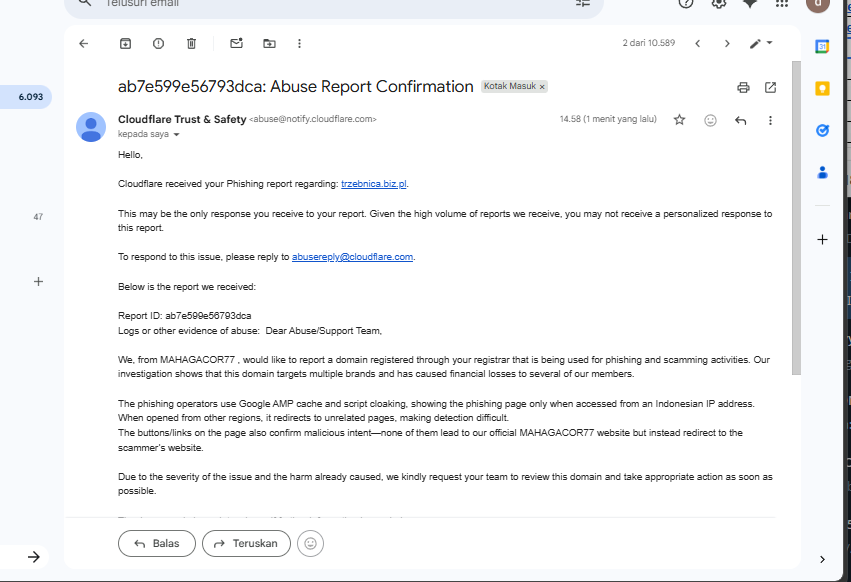Click the email subject heading
The image size is (851, 582).
click(296, 87)
